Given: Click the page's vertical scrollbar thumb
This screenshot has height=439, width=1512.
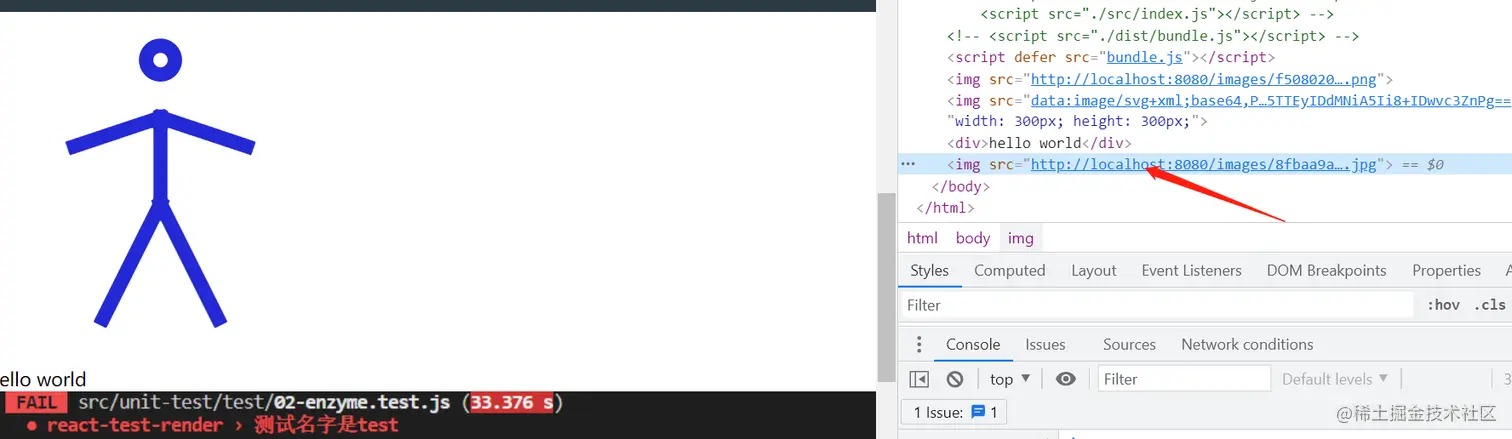Looking at the screenshot, I should 885,286.
